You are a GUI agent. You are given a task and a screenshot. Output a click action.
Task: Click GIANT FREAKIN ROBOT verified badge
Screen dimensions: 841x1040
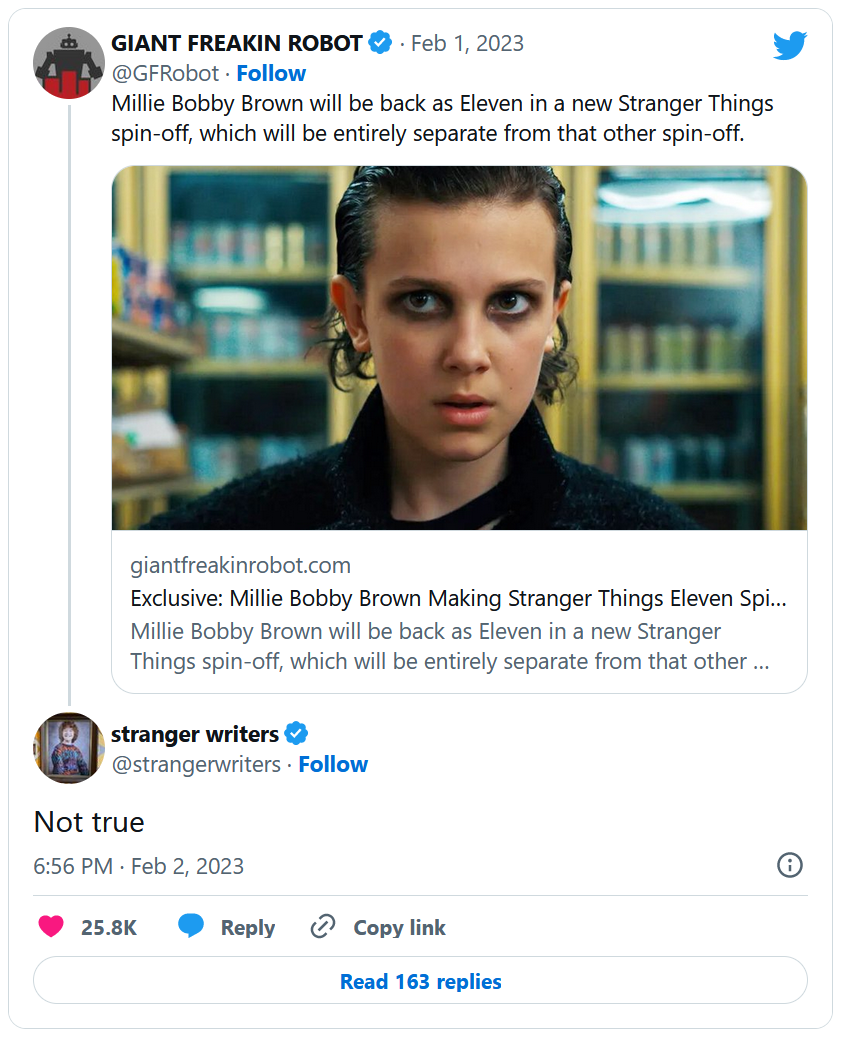[x=381, y=43]
